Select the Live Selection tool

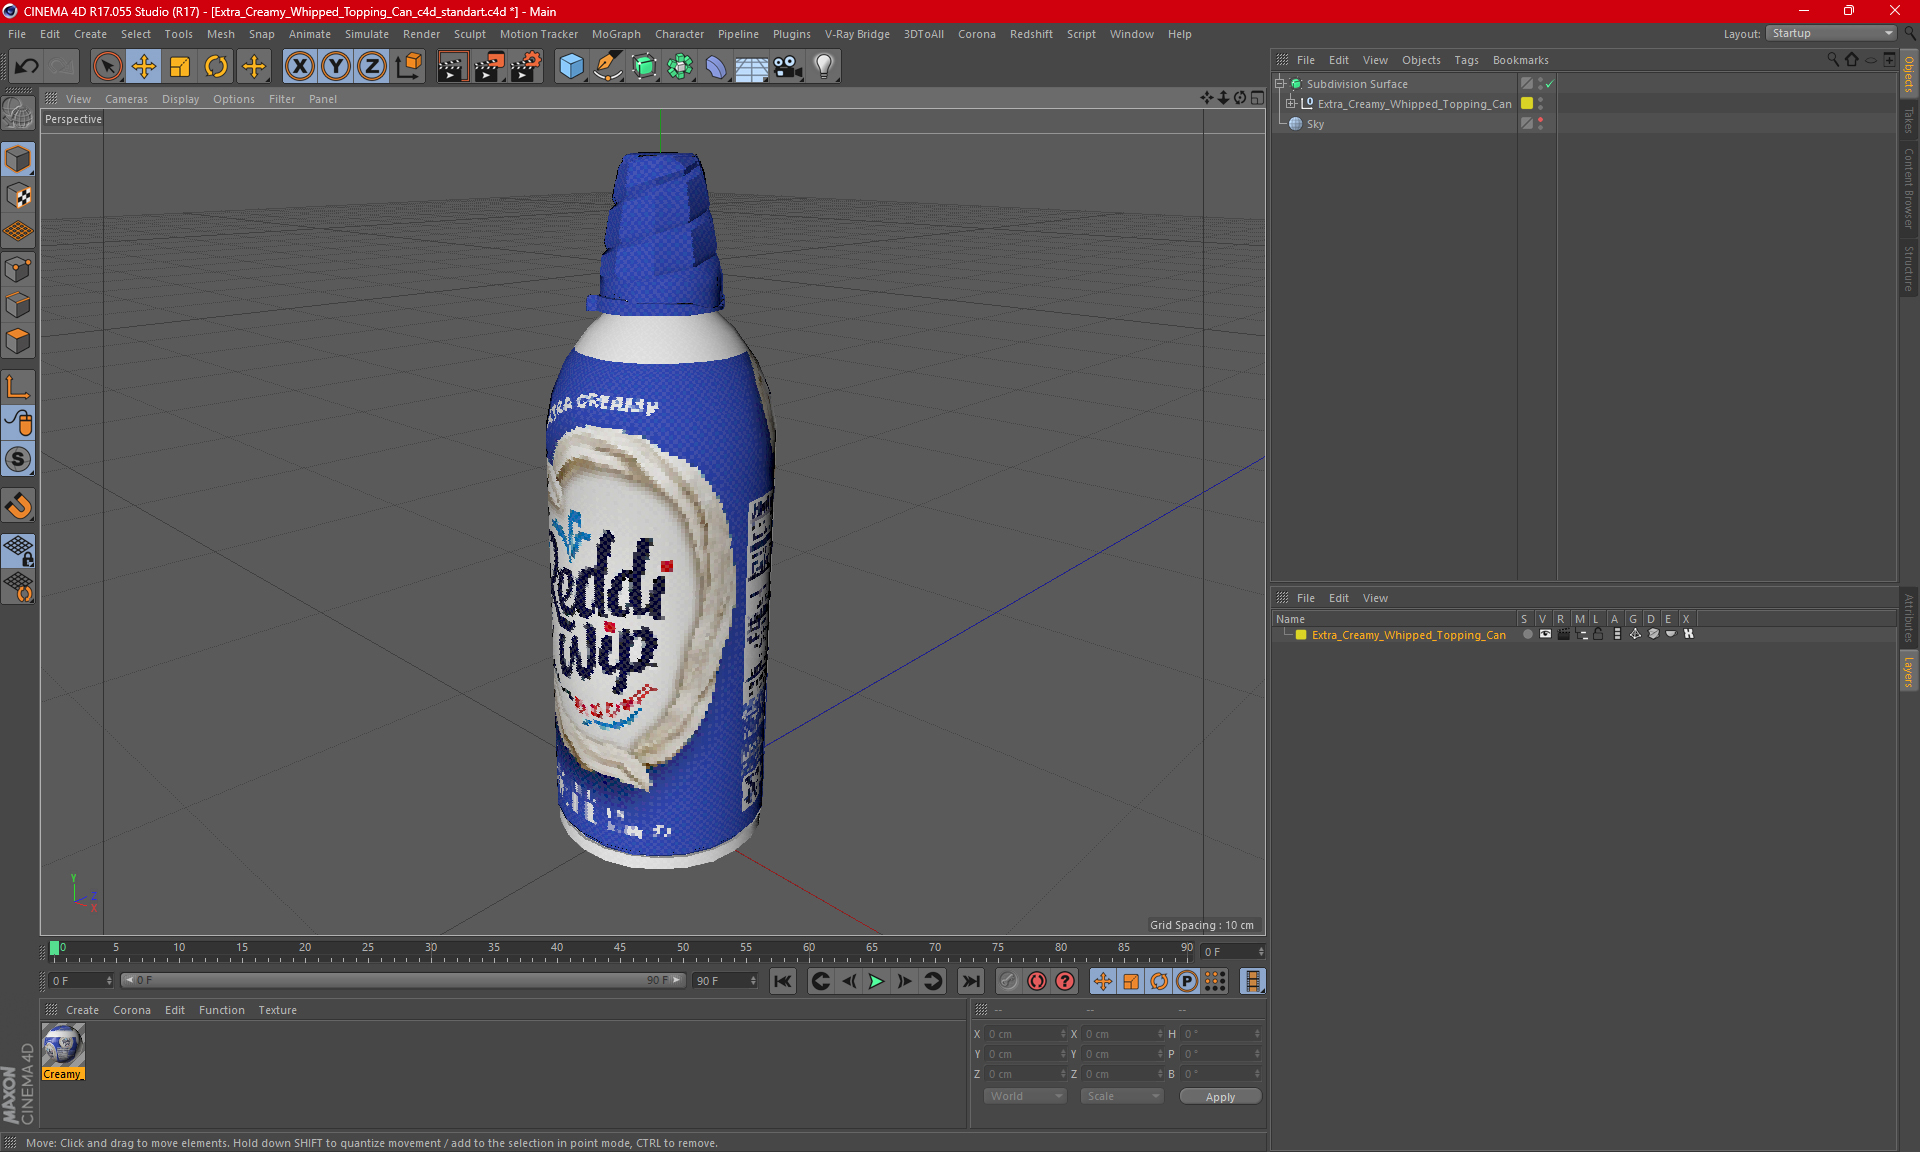coord(107,67)
